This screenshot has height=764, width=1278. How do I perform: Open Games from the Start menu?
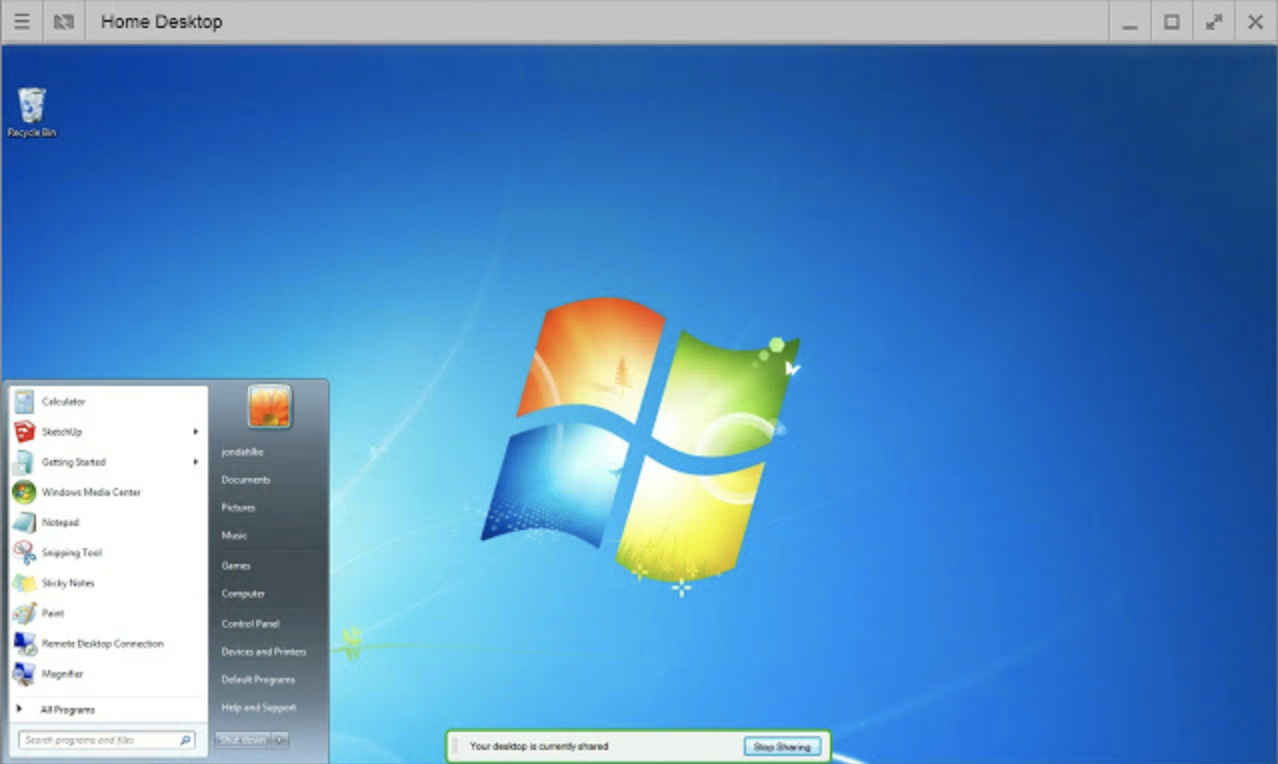tap(236, 566)
